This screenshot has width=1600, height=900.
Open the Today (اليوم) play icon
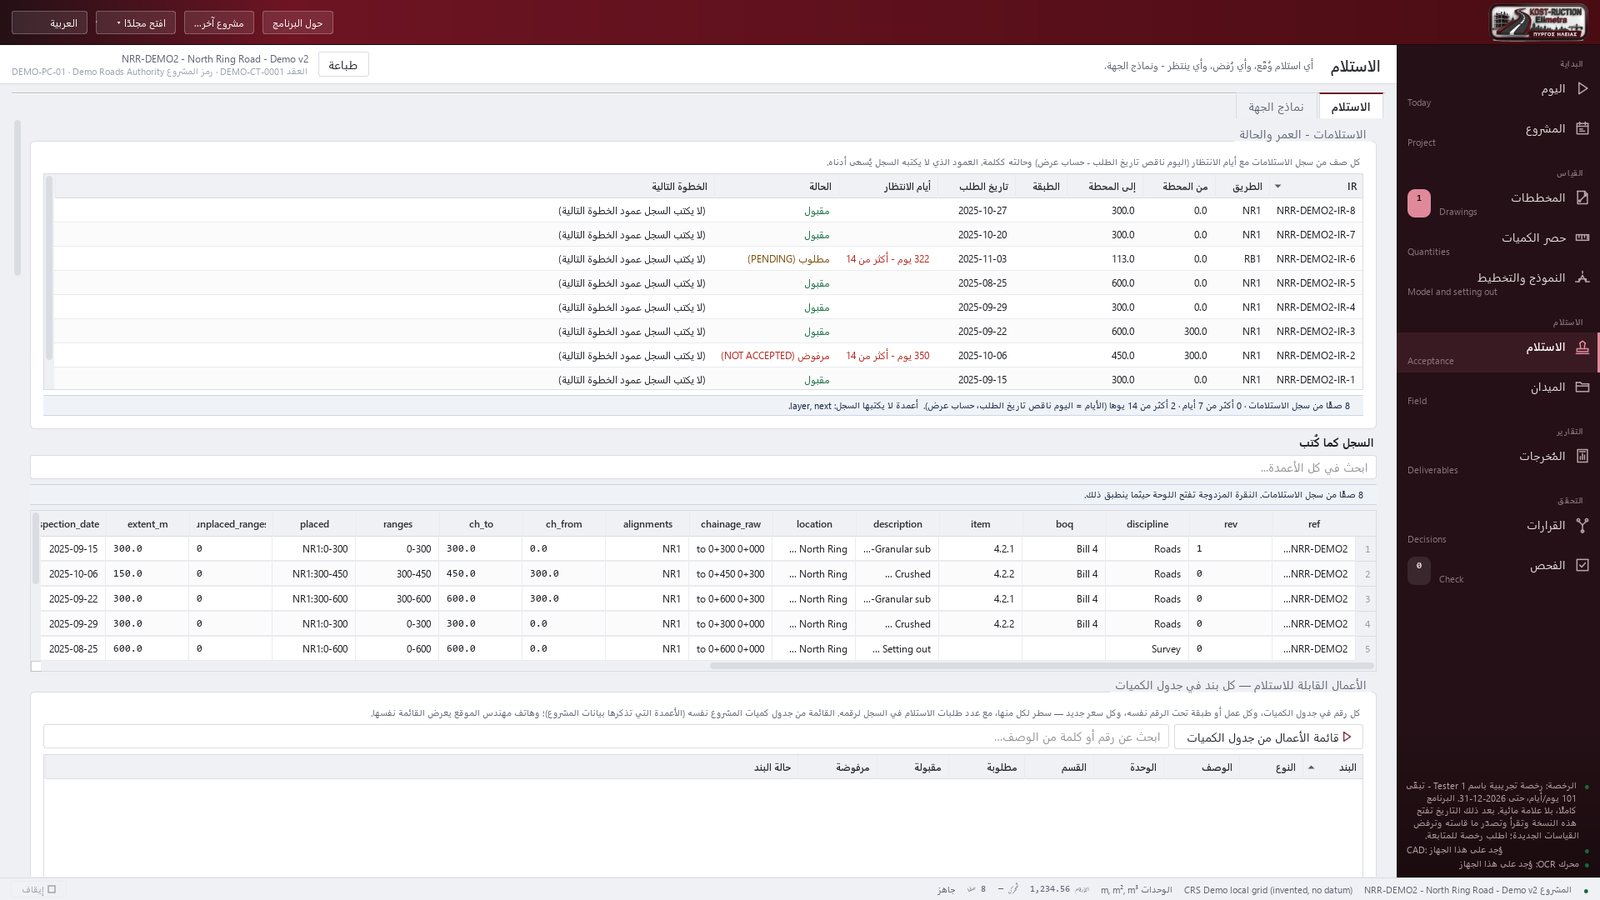pyautogui.click(x=1582, y=88)
